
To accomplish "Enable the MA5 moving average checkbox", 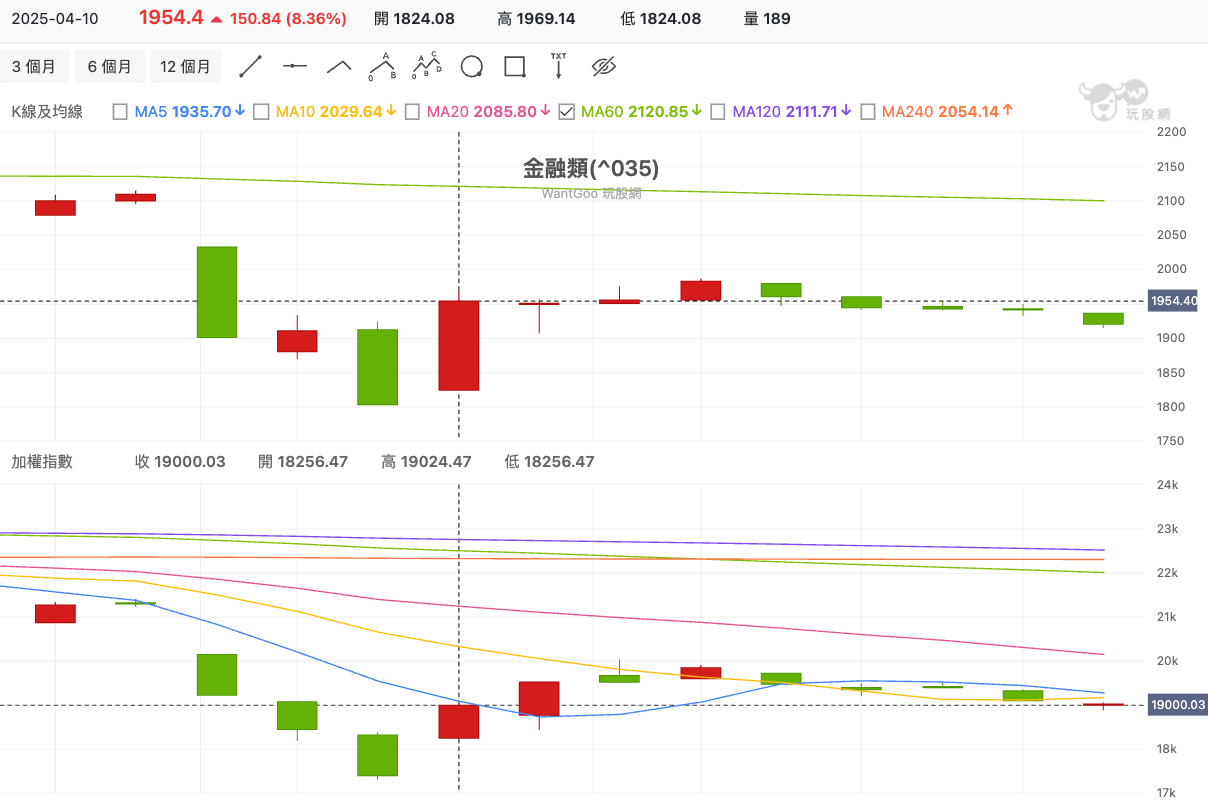I will (120, 112).
